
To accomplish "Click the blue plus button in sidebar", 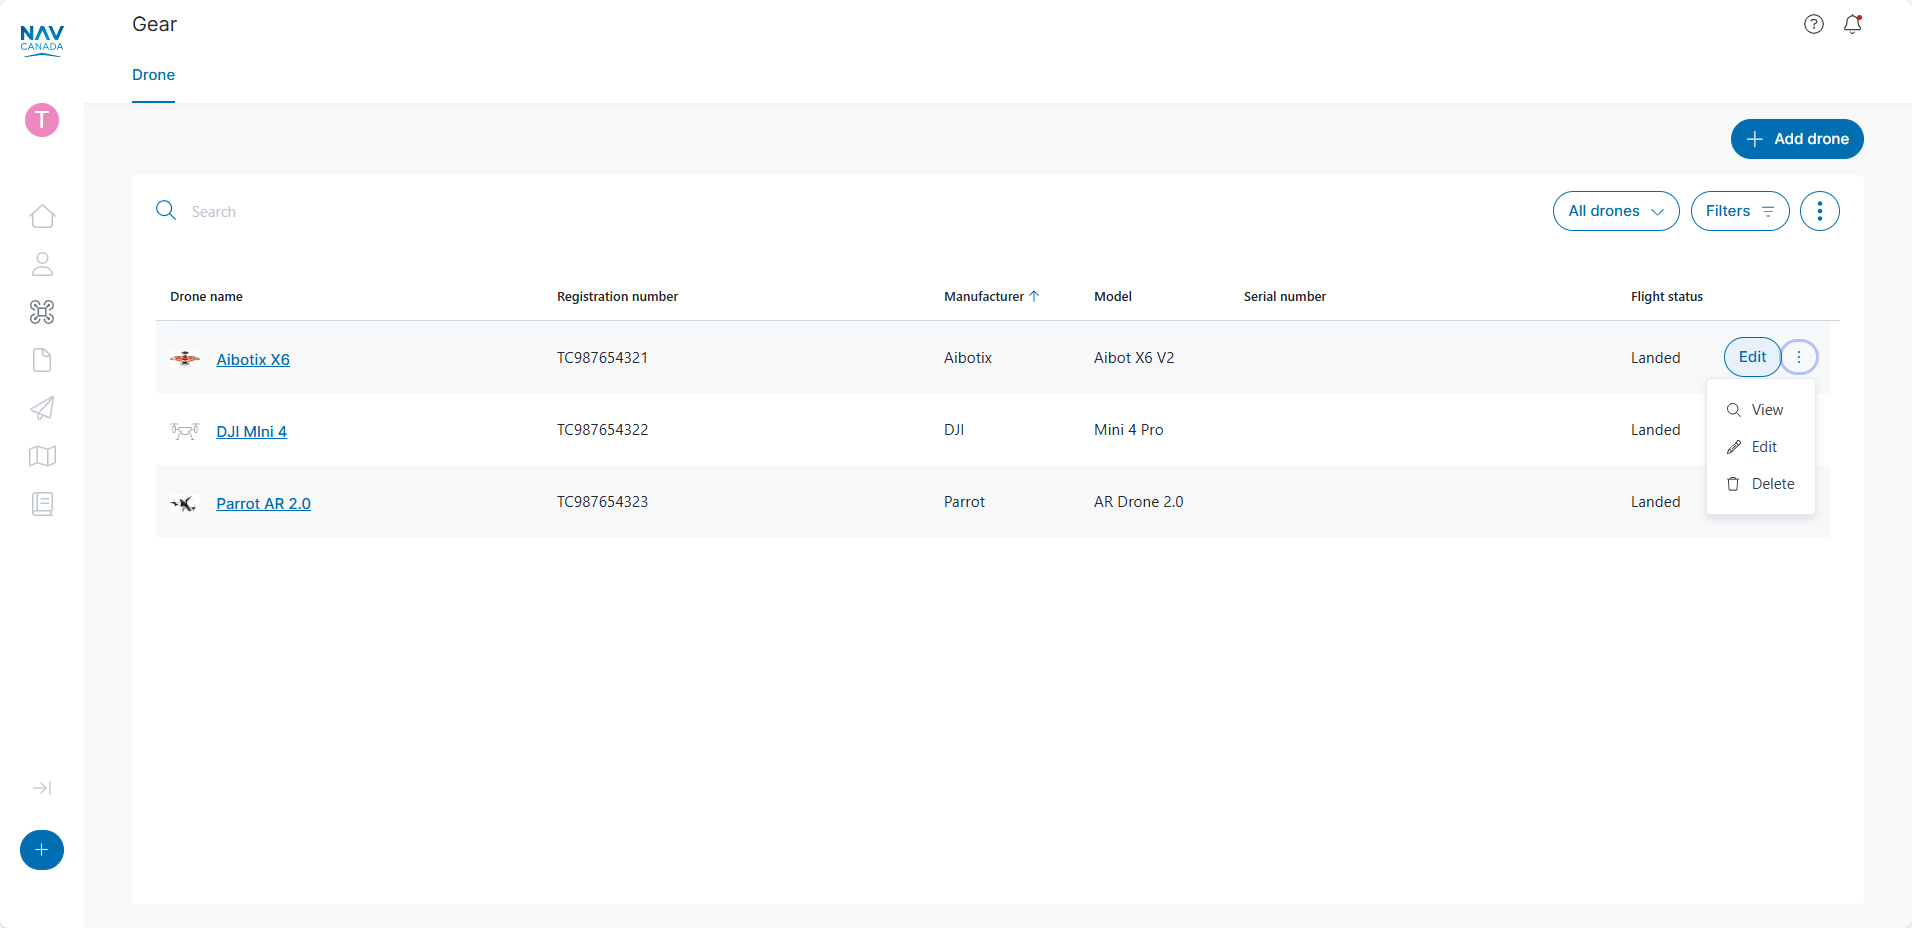I will [x=42, y=850].
